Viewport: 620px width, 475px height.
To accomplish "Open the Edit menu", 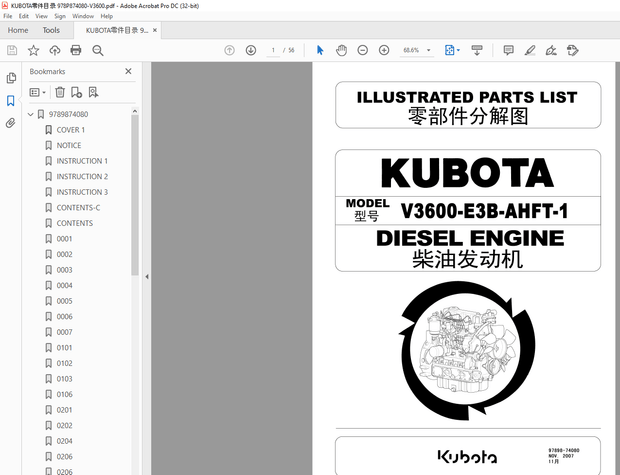I will click(24, 16).
